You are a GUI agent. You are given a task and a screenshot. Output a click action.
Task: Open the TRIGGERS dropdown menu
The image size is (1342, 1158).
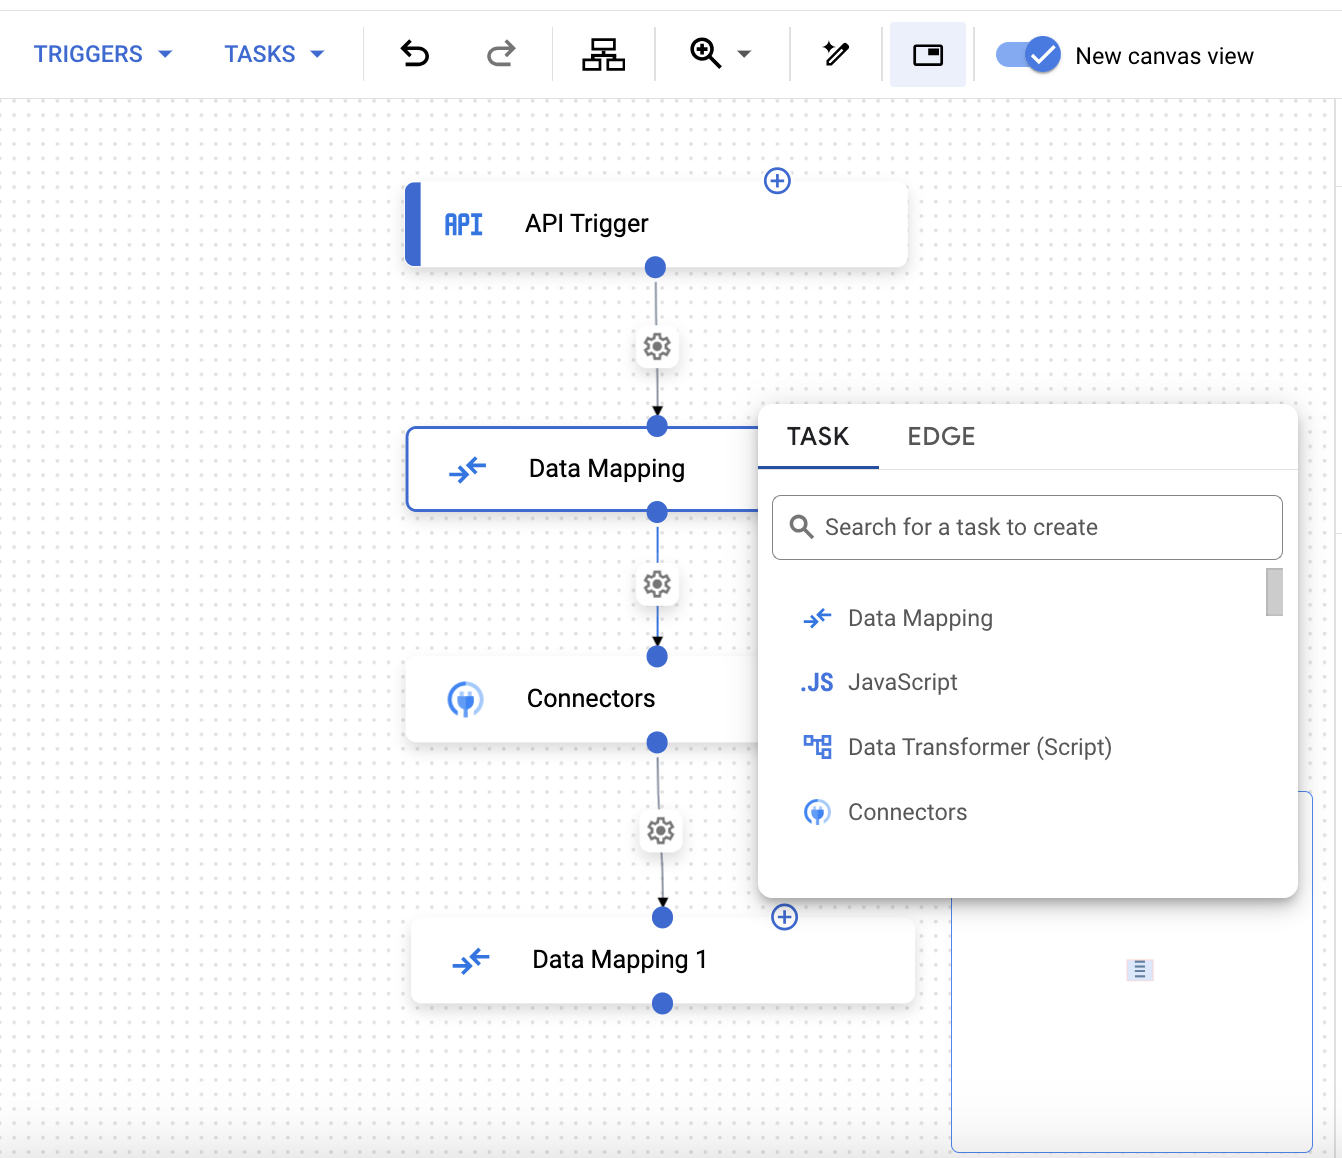pyautogui.click(x=103, y=54)
